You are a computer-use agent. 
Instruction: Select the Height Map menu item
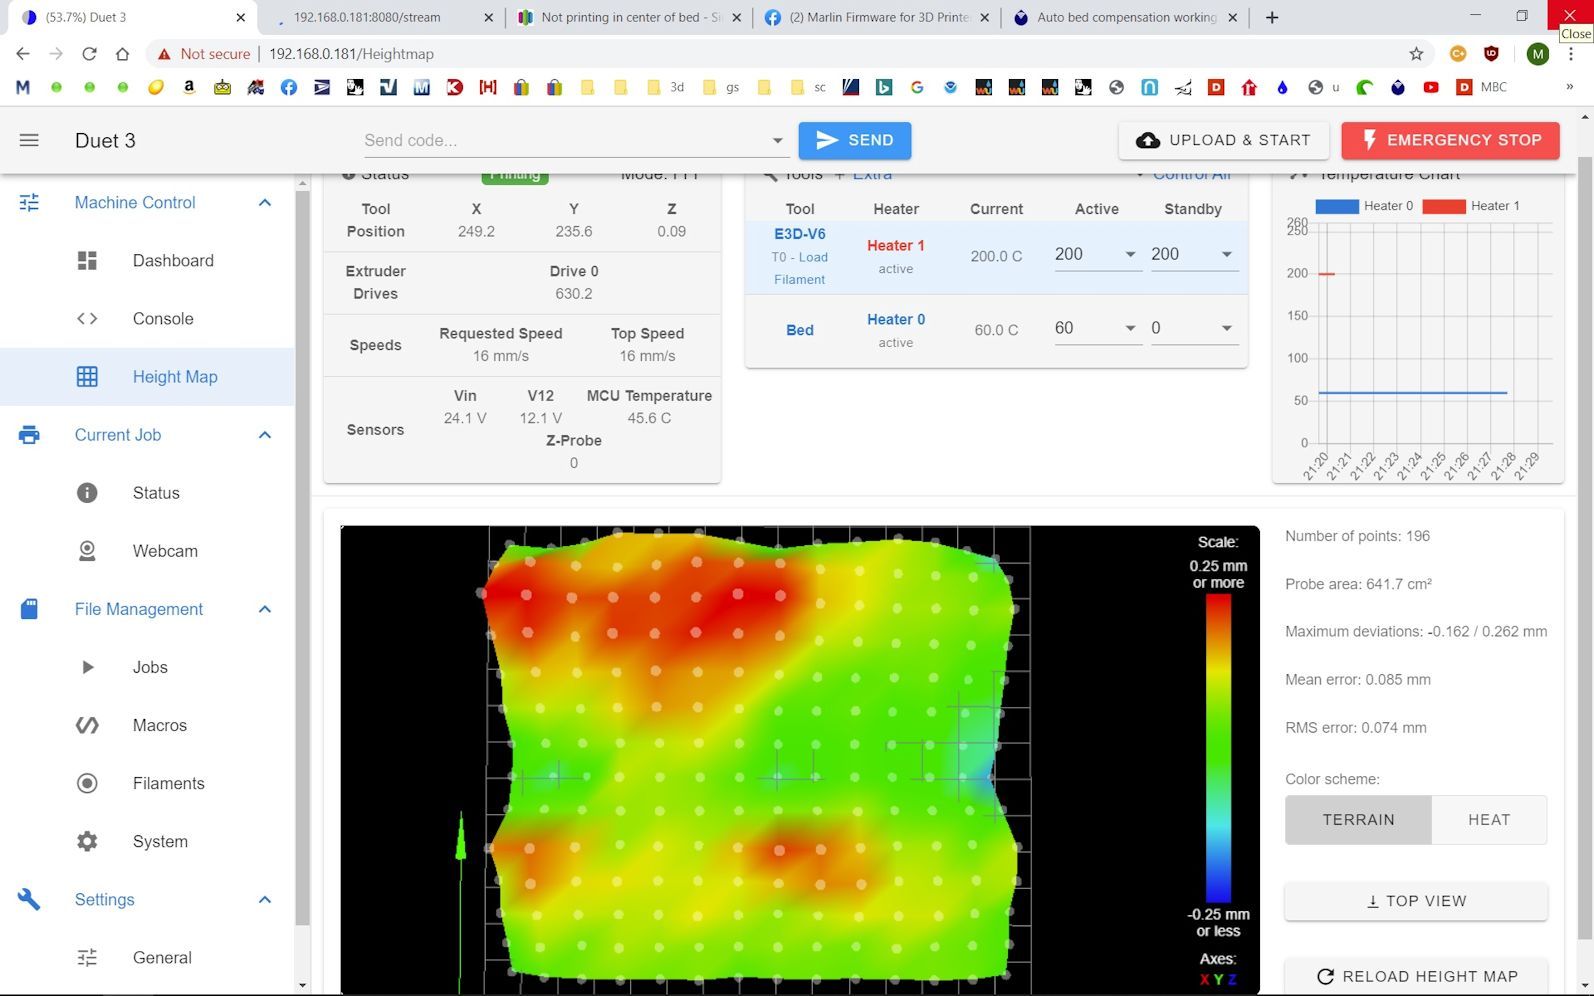click(147, 377)
